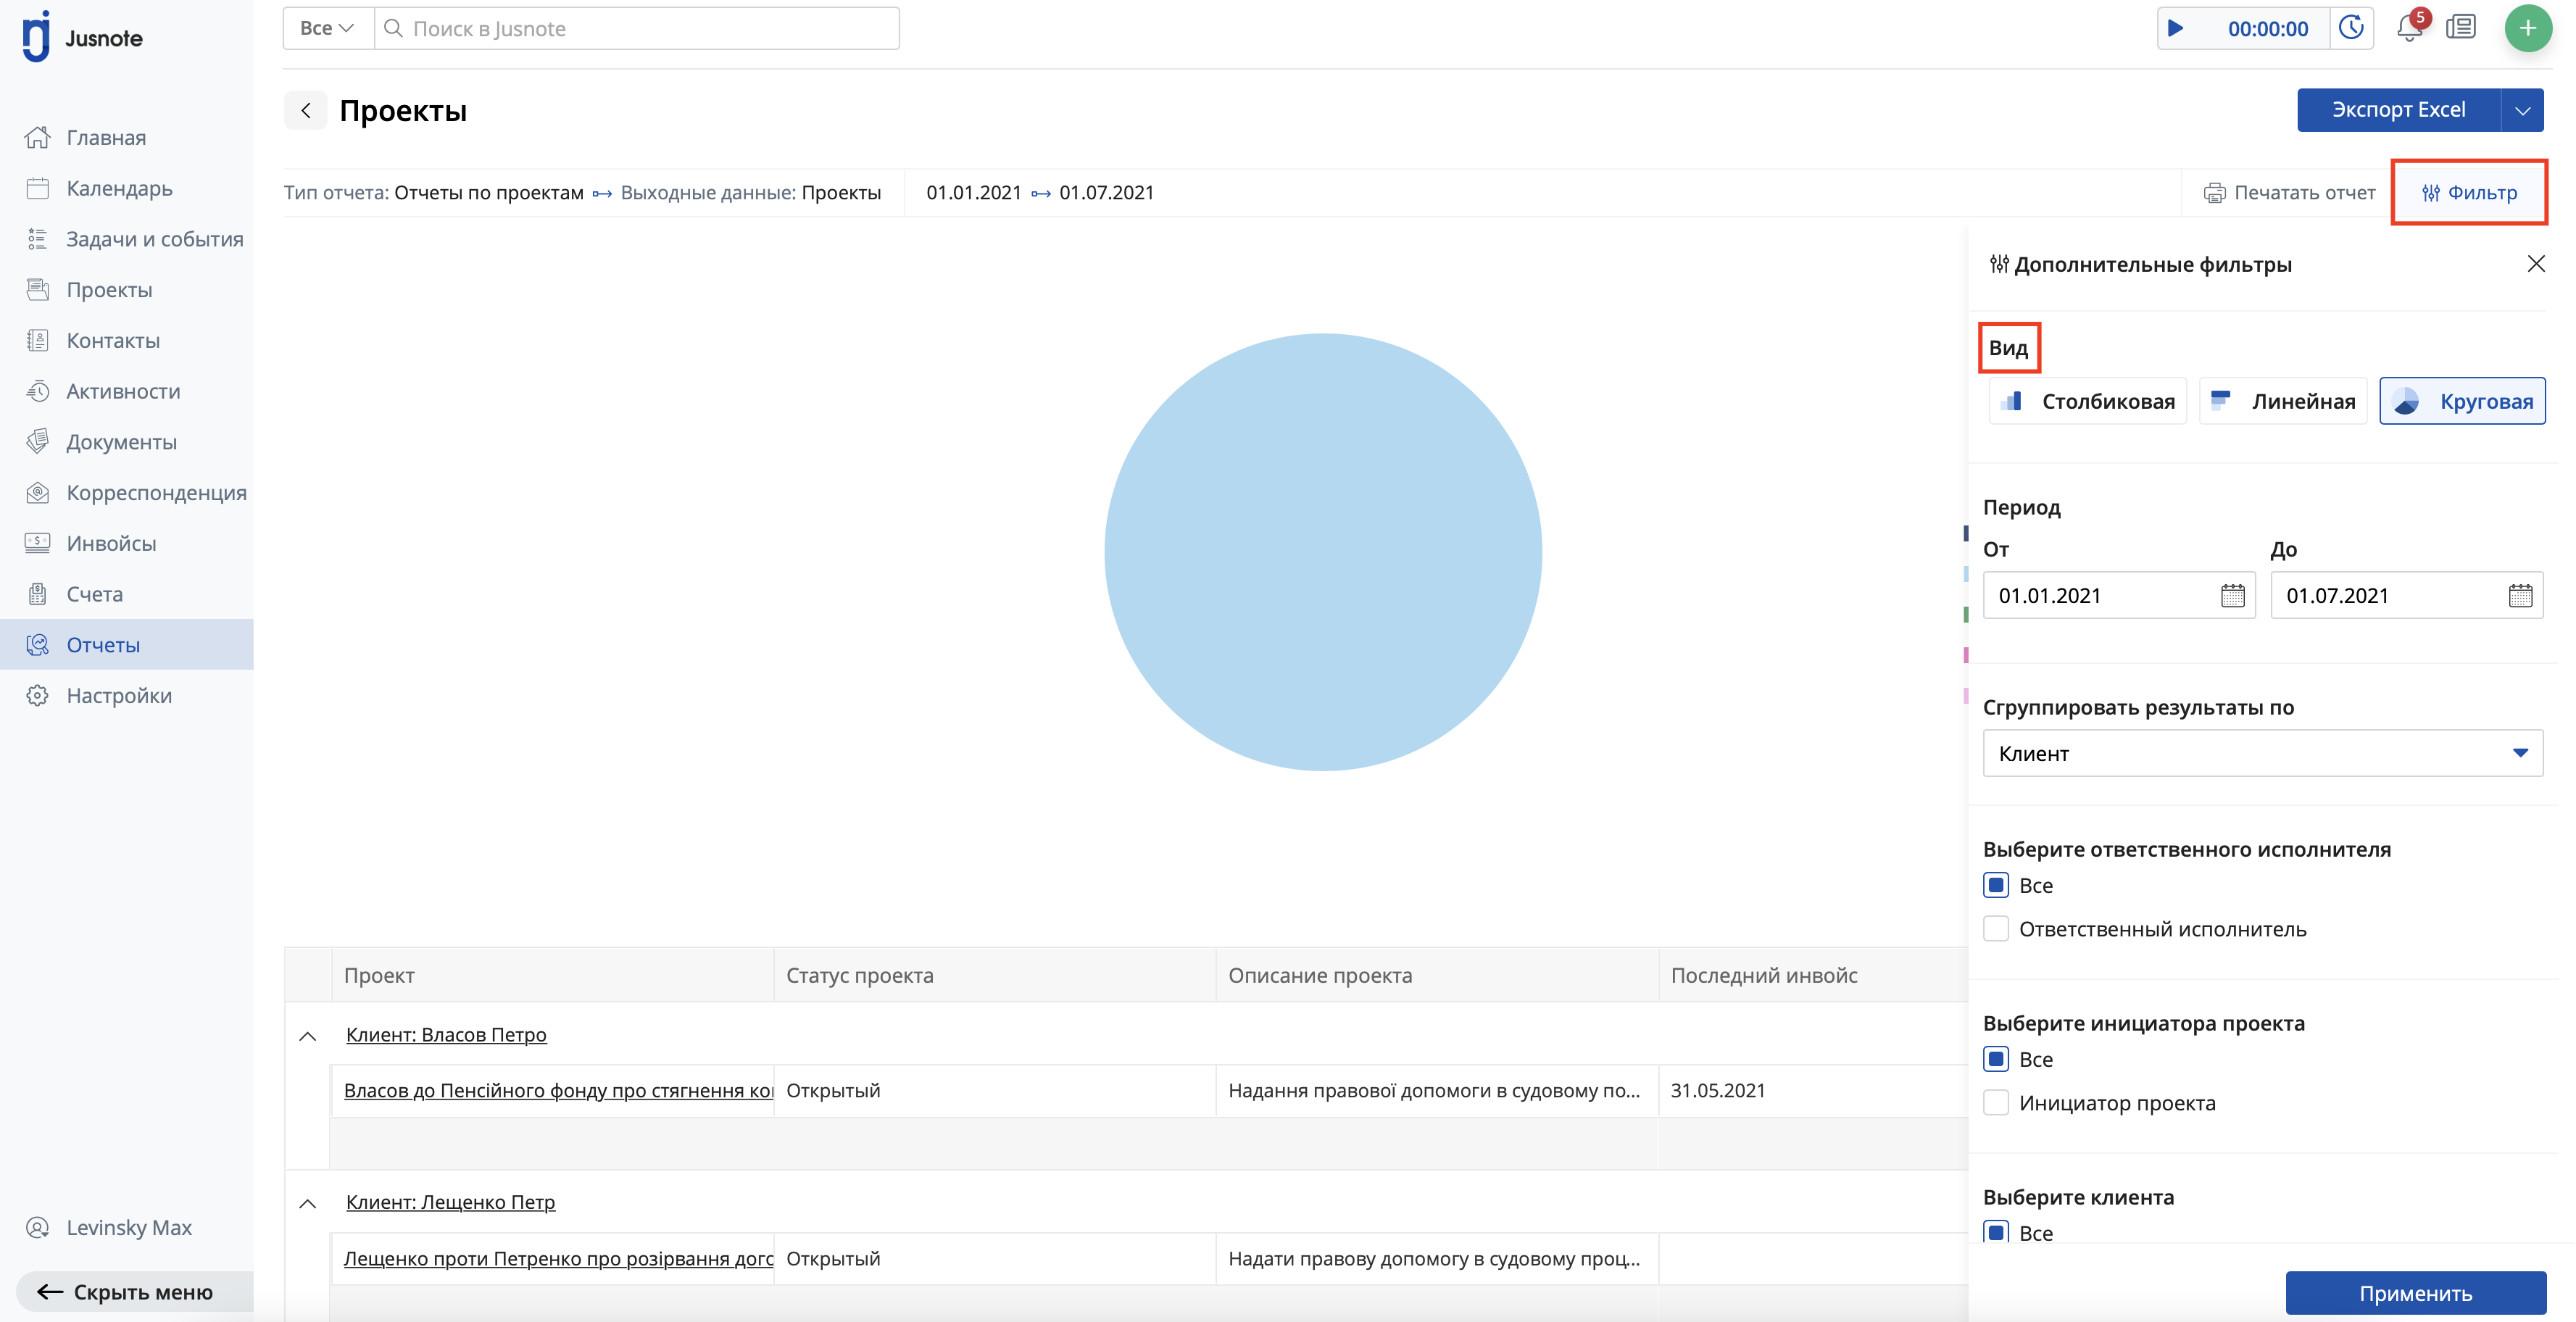Screen dimensions: 2576x1322
Task: Collapse the Клиент: Власов Петро group
Action: tap(308, 1036)
